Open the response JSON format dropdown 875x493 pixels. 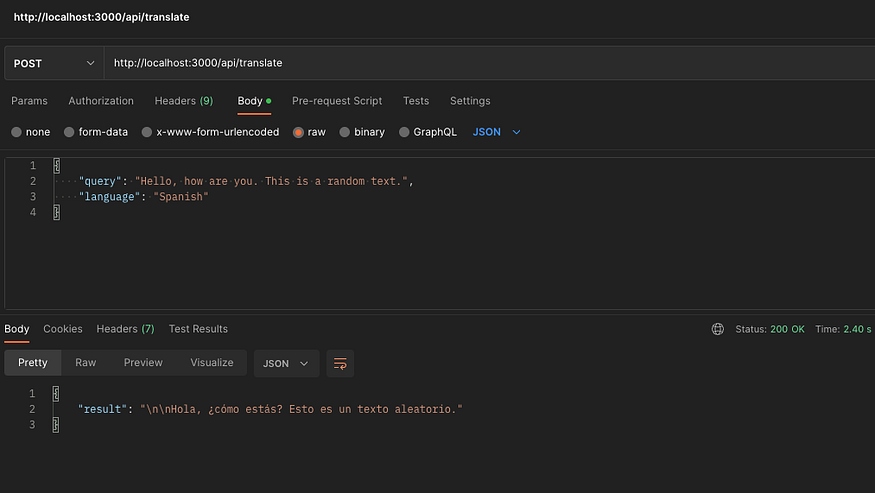click(x=287, y=363)
